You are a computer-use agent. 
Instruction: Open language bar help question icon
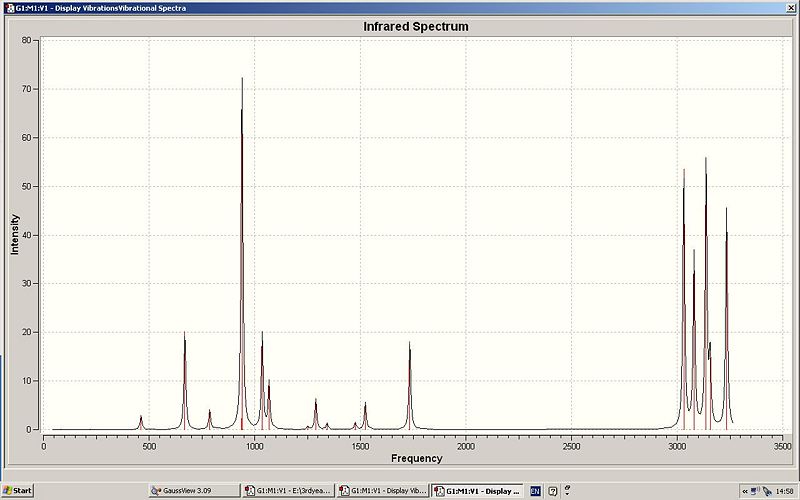pos(553,491)
